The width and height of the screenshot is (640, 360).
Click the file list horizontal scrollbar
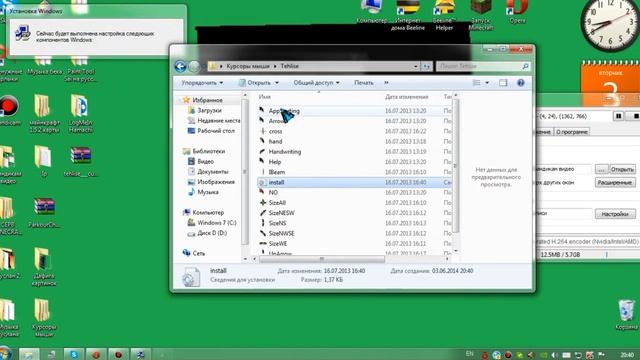coord(322,259)
